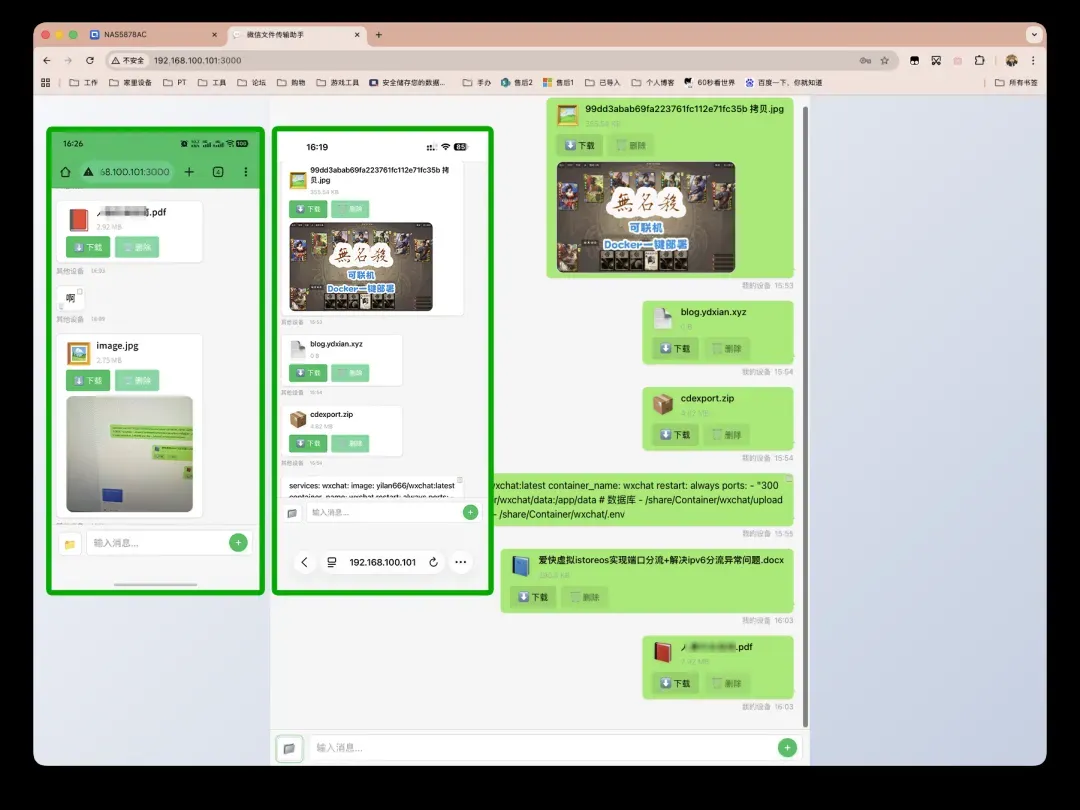The width and height of the screenshot is (1080, 810).
Task: Open the 60秒看世界 bookmark
Action: click(709, 83)
